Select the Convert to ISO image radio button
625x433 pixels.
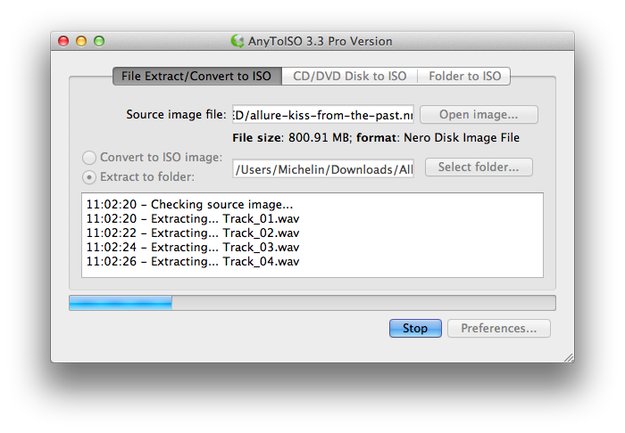pos(89,157)
